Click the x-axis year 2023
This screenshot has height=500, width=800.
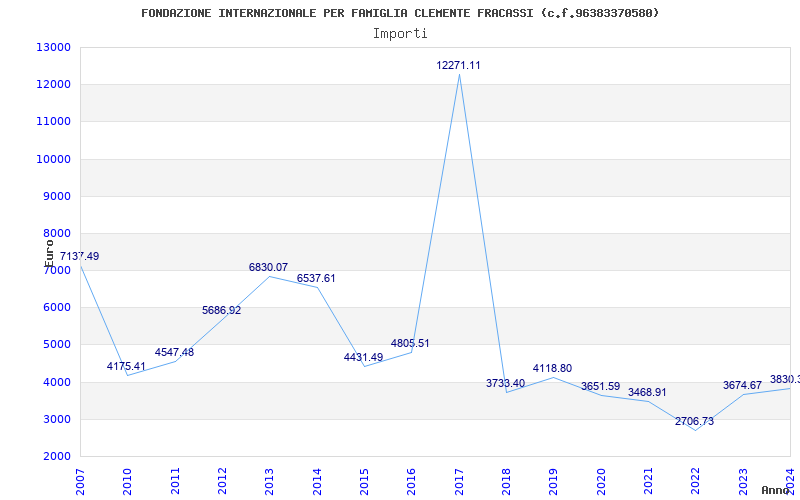(743, 482)
